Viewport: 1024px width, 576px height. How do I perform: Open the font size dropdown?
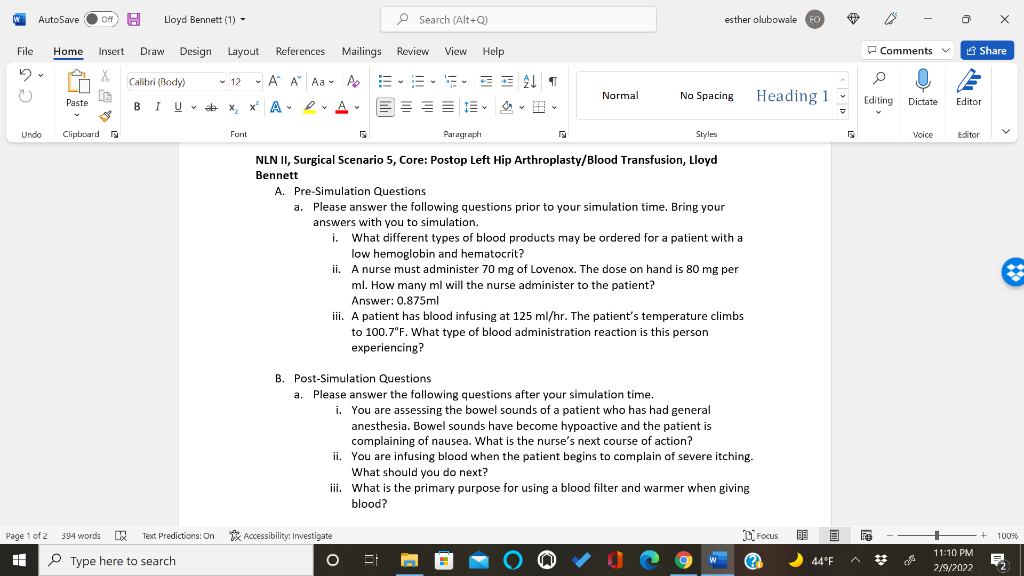pyautogui.click(x=258, y=82)
